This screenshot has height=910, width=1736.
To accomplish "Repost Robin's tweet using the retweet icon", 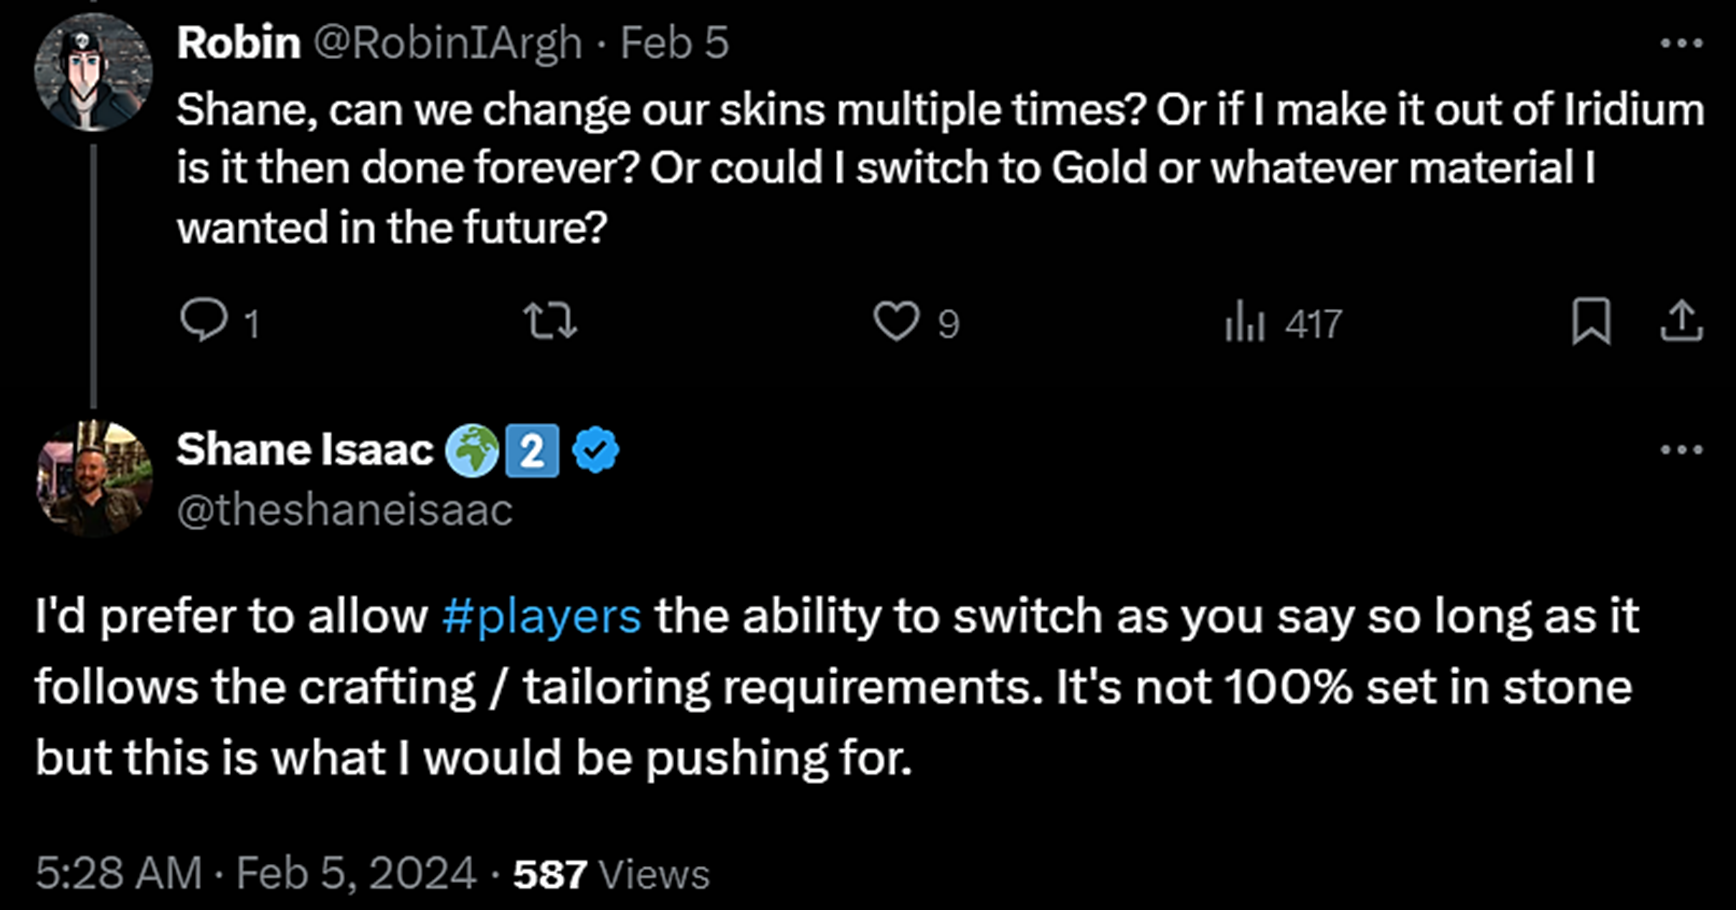I will tap(550, 322).
